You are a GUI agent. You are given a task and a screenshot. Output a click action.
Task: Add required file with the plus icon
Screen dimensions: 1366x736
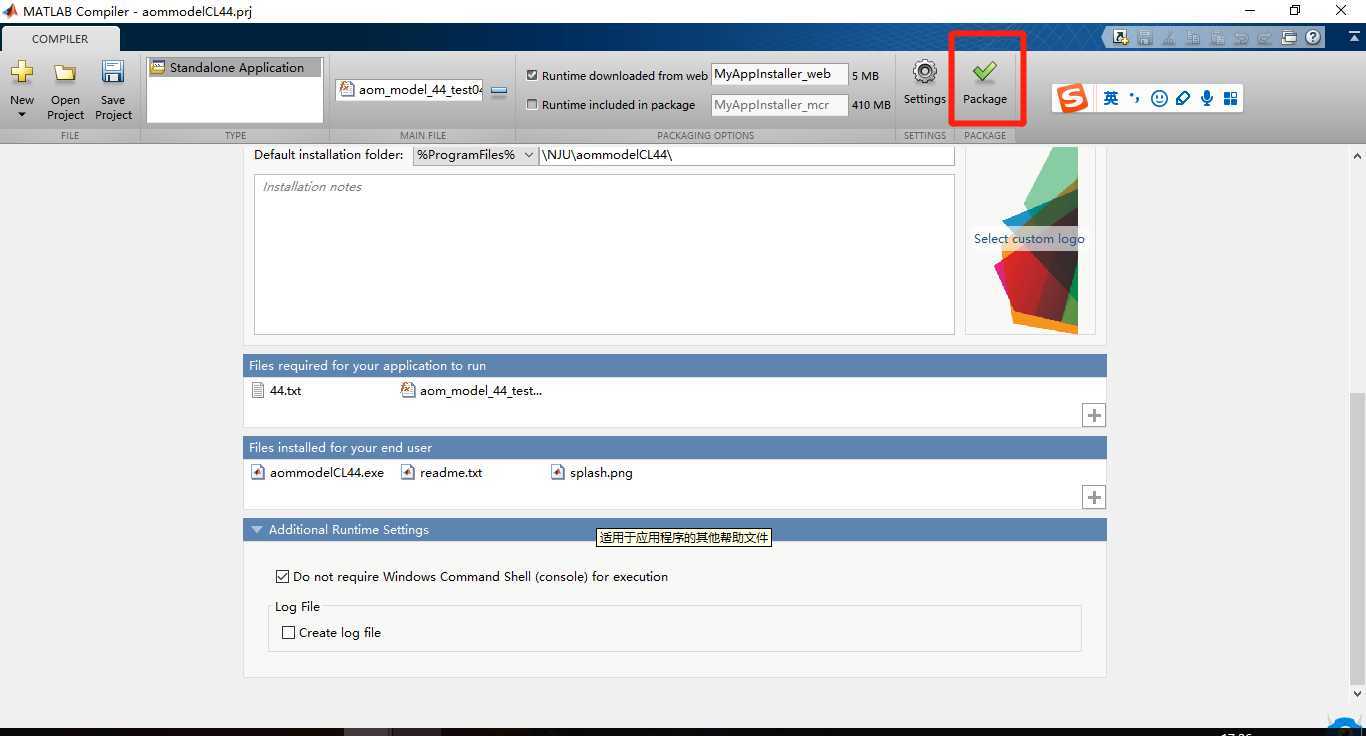[x=1094, y=415]
